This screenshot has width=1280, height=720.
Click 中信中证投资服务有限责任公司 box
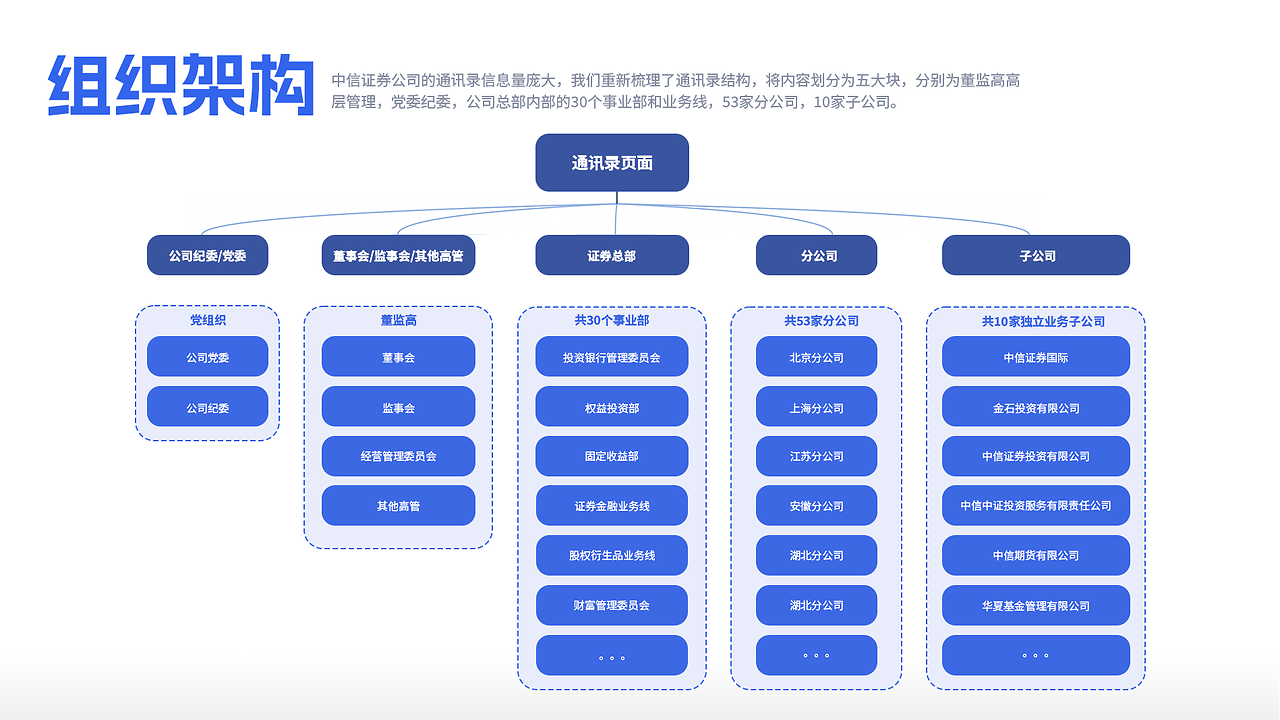click(x=1036, y=506)
